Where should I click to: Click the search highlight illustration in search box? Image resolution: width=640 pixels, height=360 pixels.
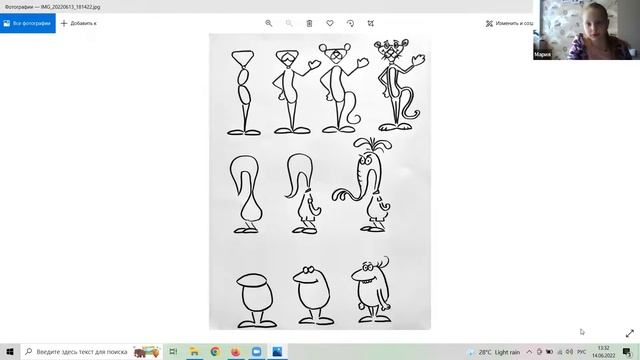pos(146,351)
